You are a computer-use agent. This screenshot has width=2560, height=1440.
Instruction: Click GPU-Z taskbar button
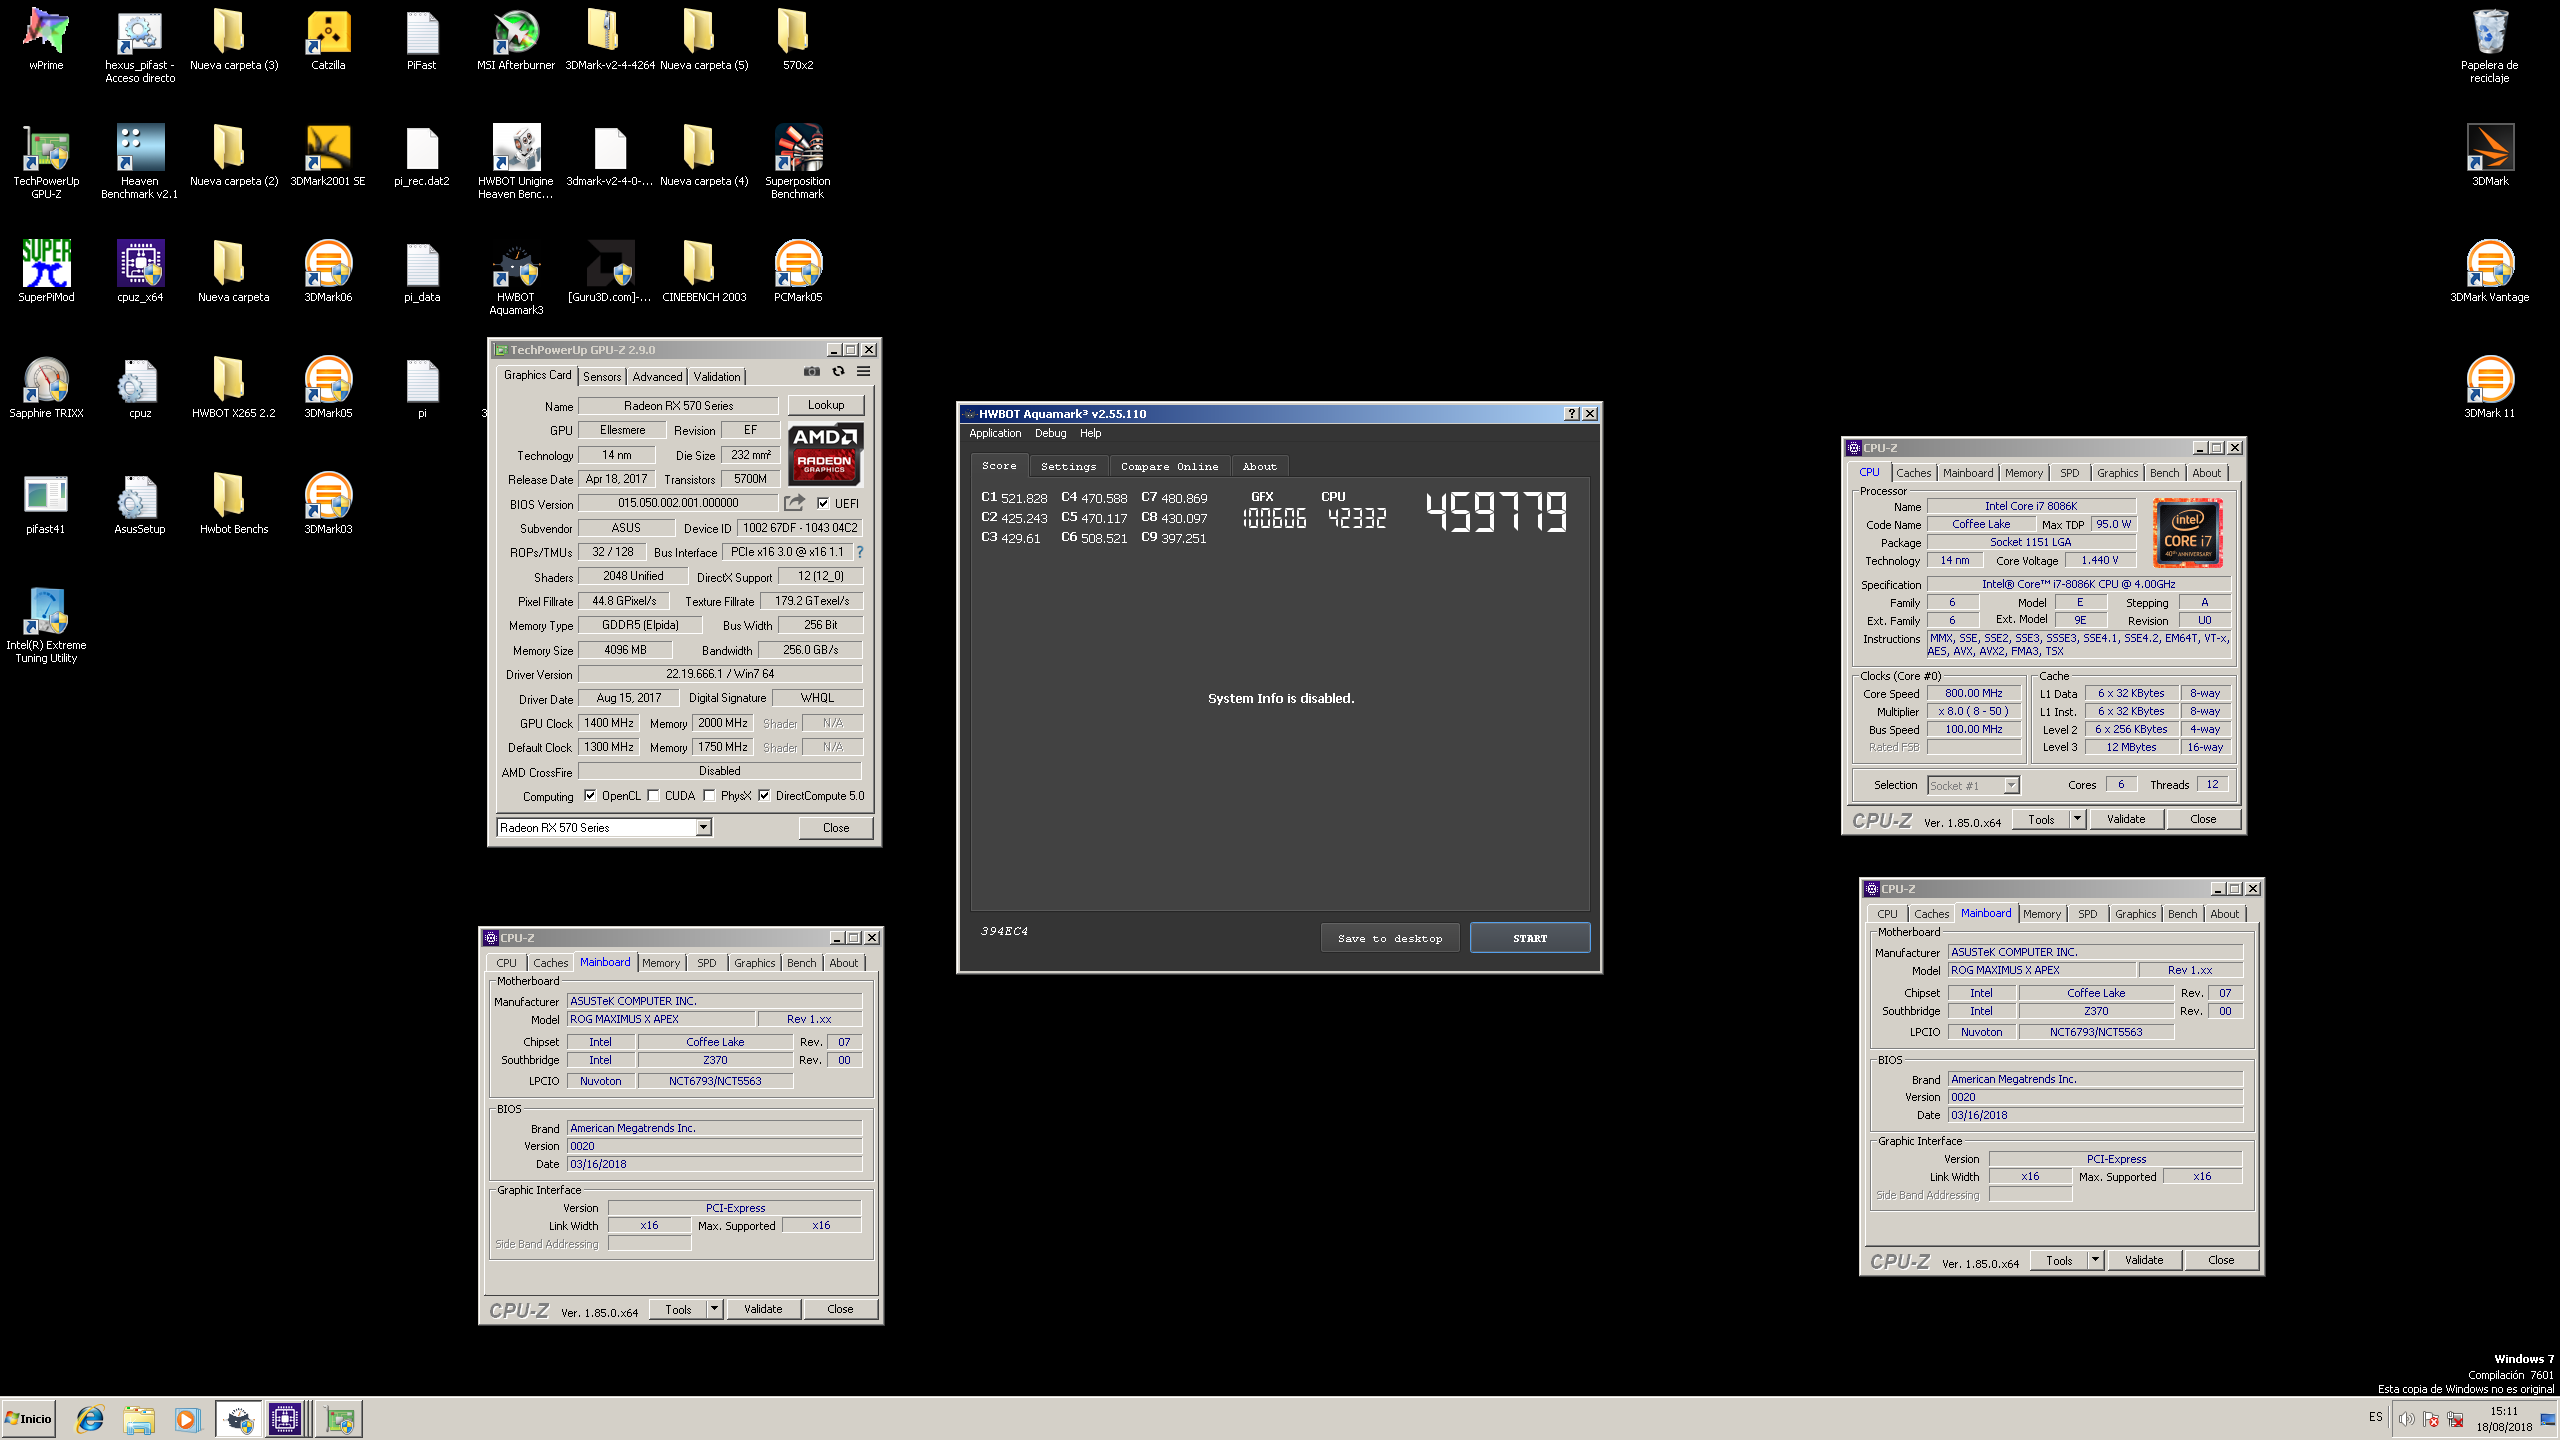coord(339,1419)
